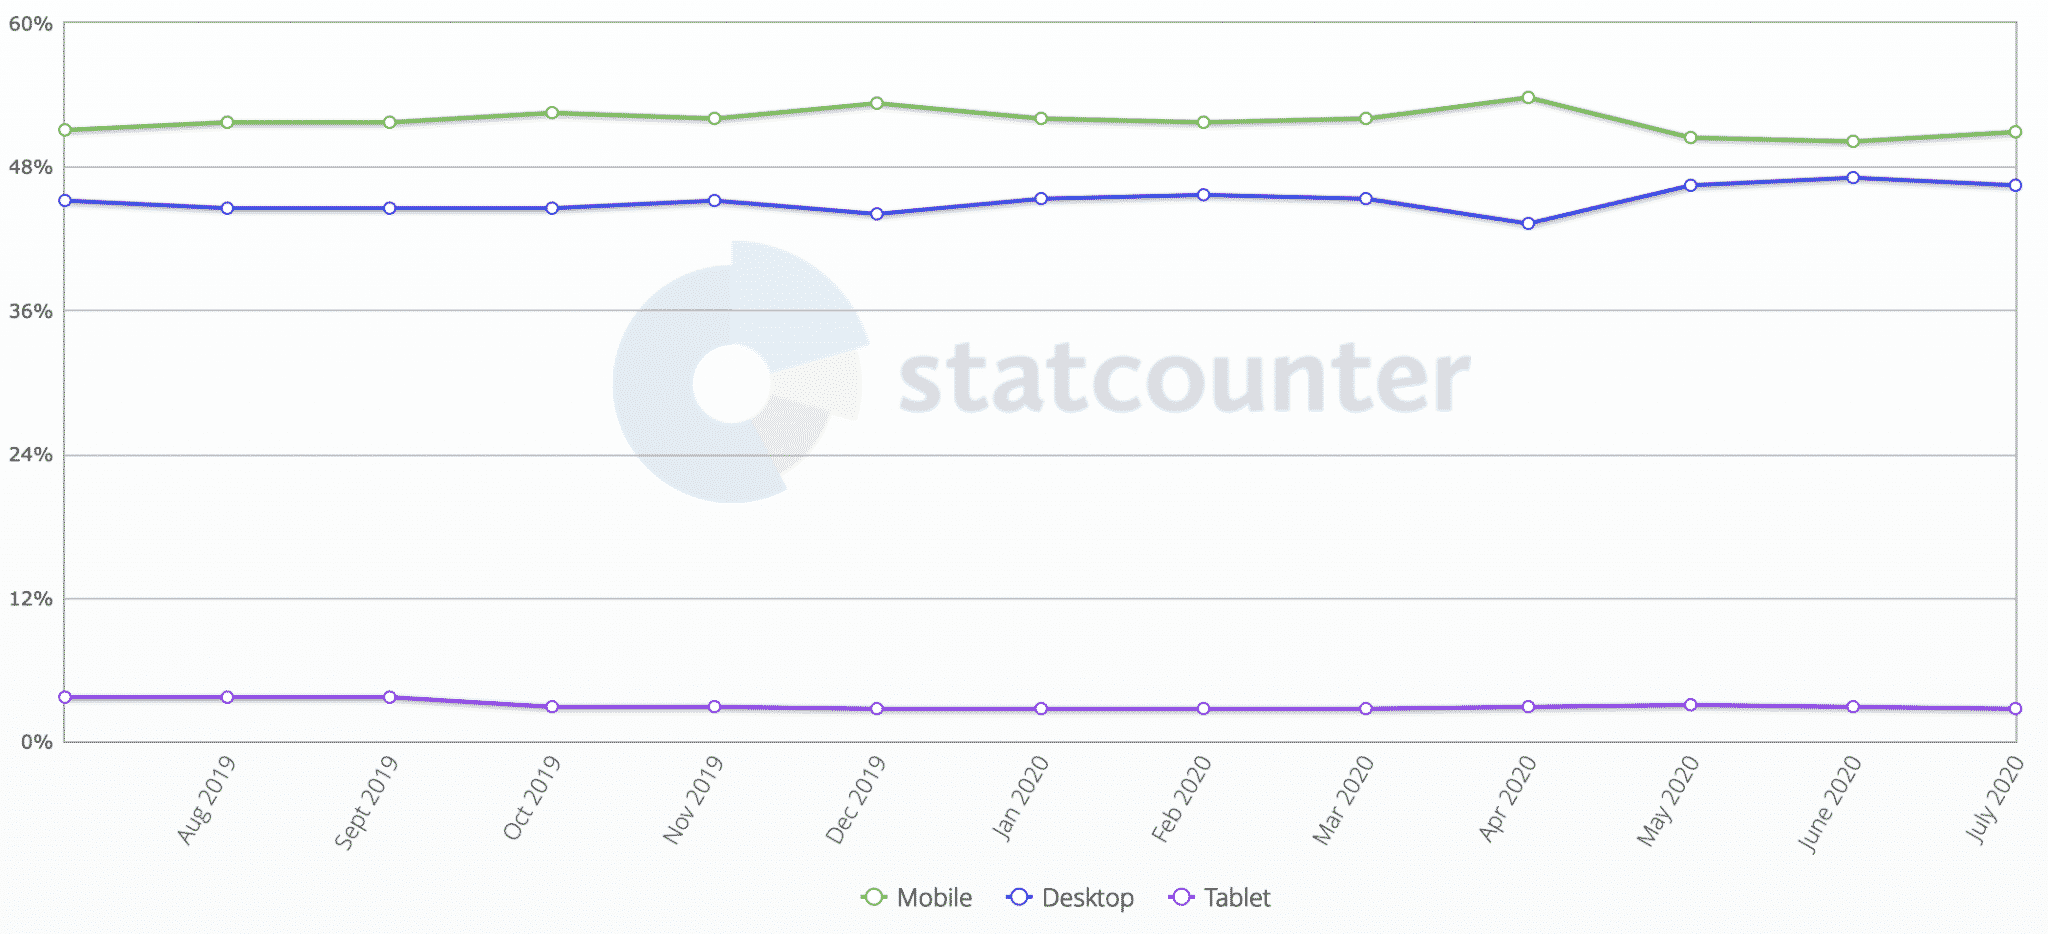Image resolution: width=2048 pixels, height=934 pixels.
Task: Click the Aug 2019 axis label
Action: (206, 799)
